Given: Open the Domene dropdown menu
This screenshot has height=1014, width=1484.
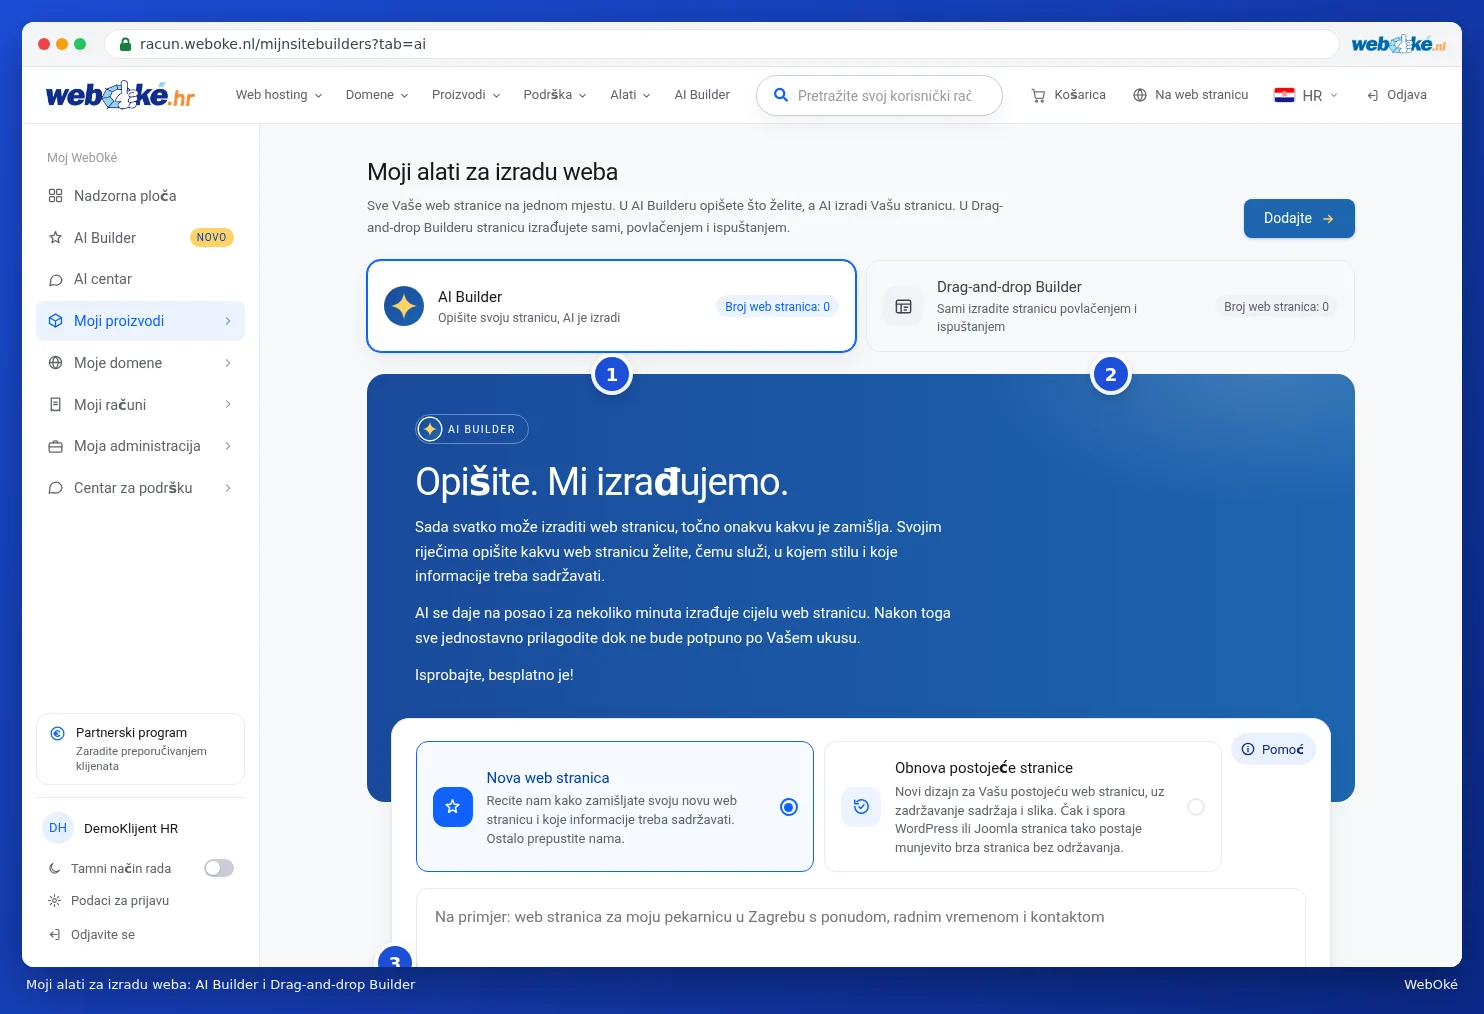Looking at the screenshot, I should tap(377, 95).
